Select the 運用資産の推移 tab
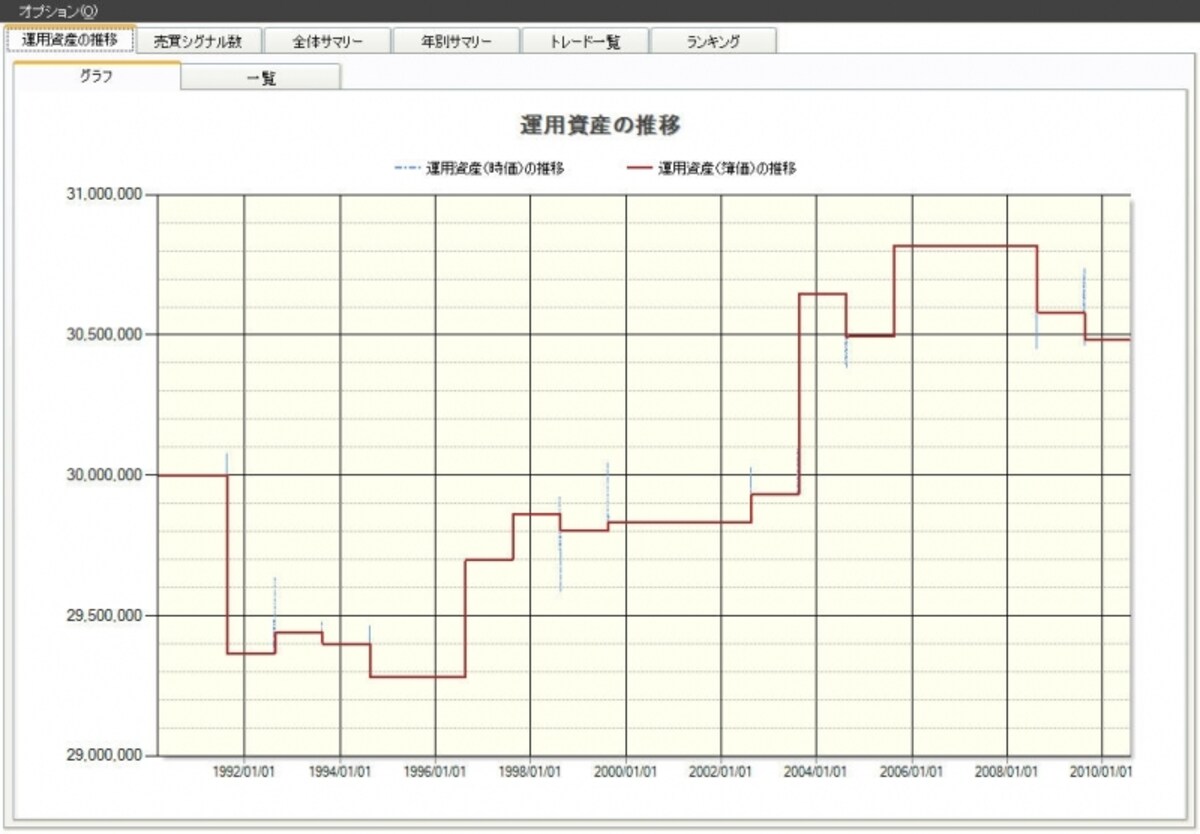Screen dimensions: 1200x834 point(70,40)
